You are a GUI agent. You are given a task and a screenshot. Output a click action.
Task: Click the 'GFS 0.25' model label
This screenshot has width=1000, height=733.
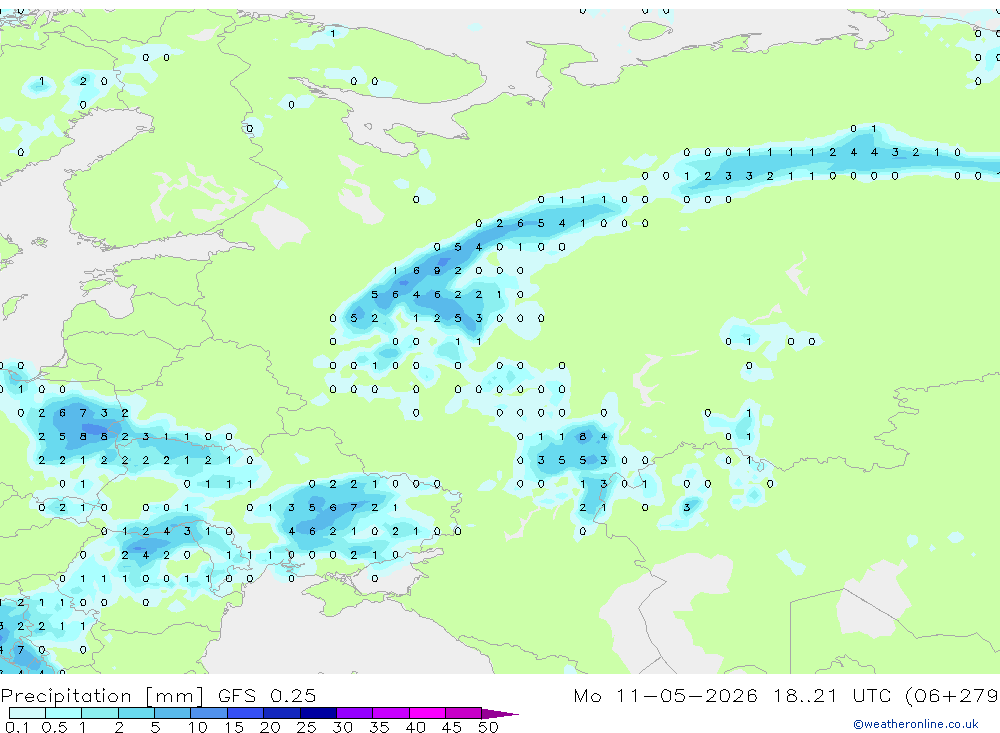tap(267, 695)
